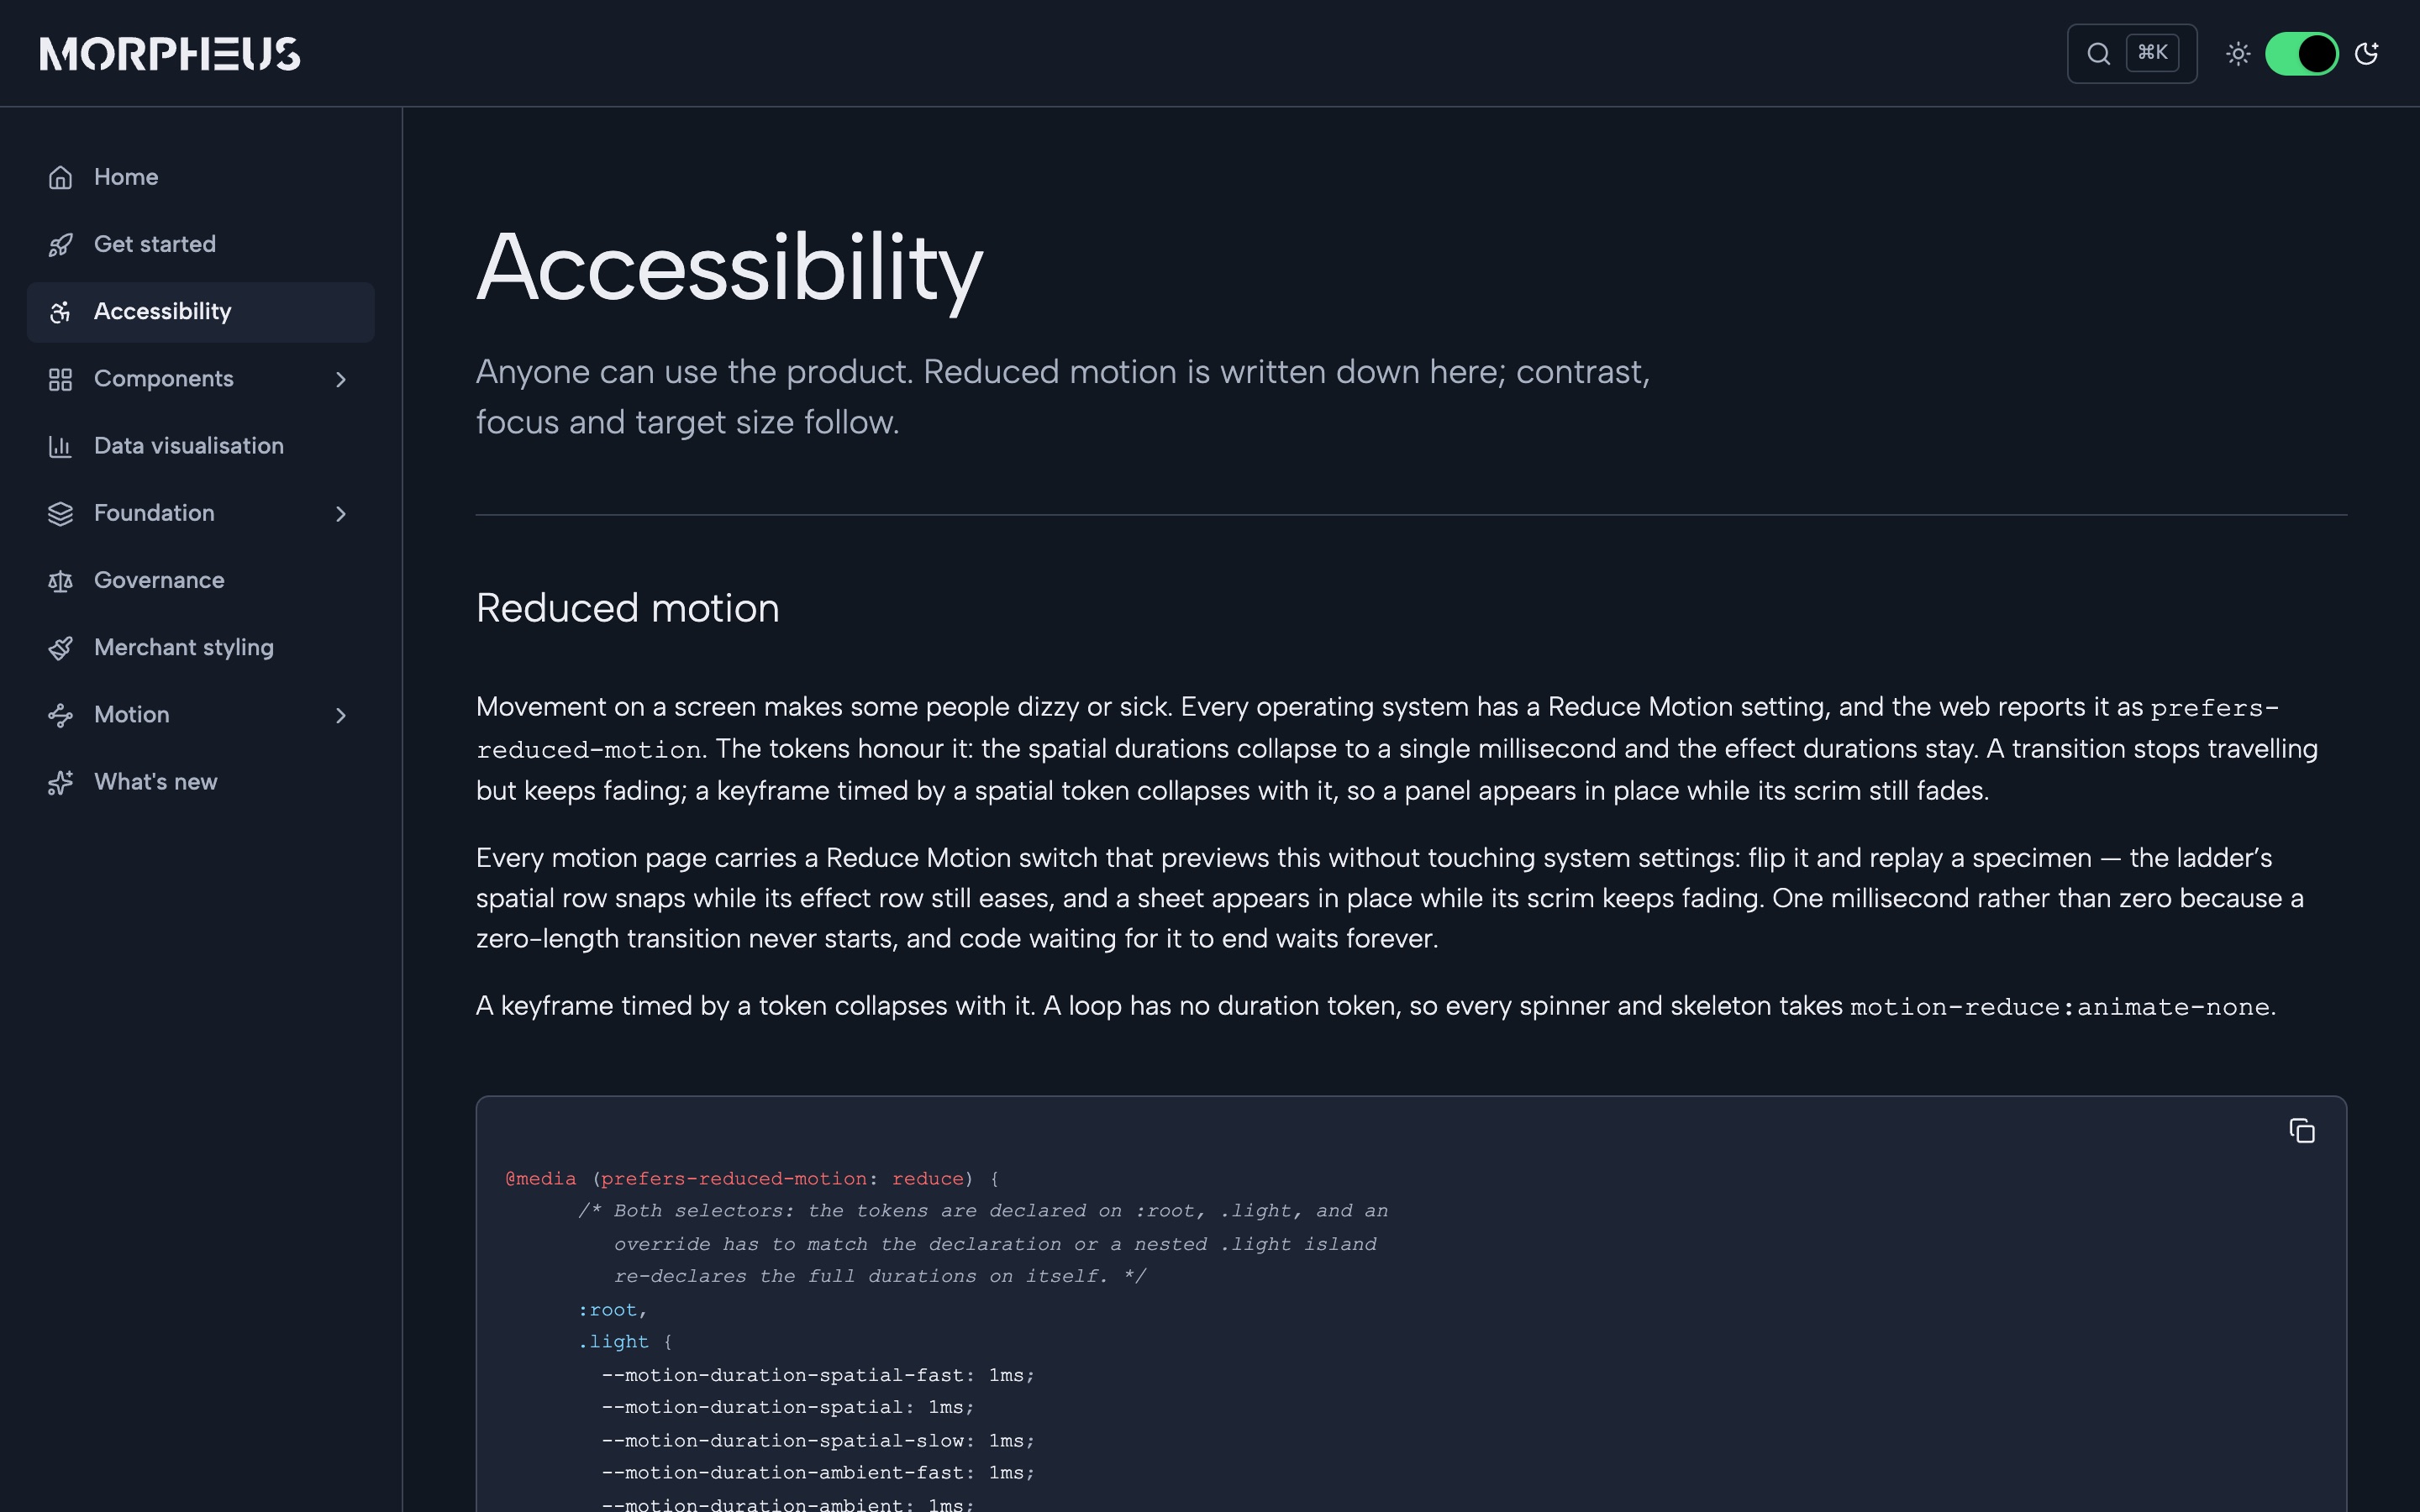Image resolution: width=2420 pixels, height=1512 pixels.
Task: Expand the Components chevron
Action: tap(341, 379)
